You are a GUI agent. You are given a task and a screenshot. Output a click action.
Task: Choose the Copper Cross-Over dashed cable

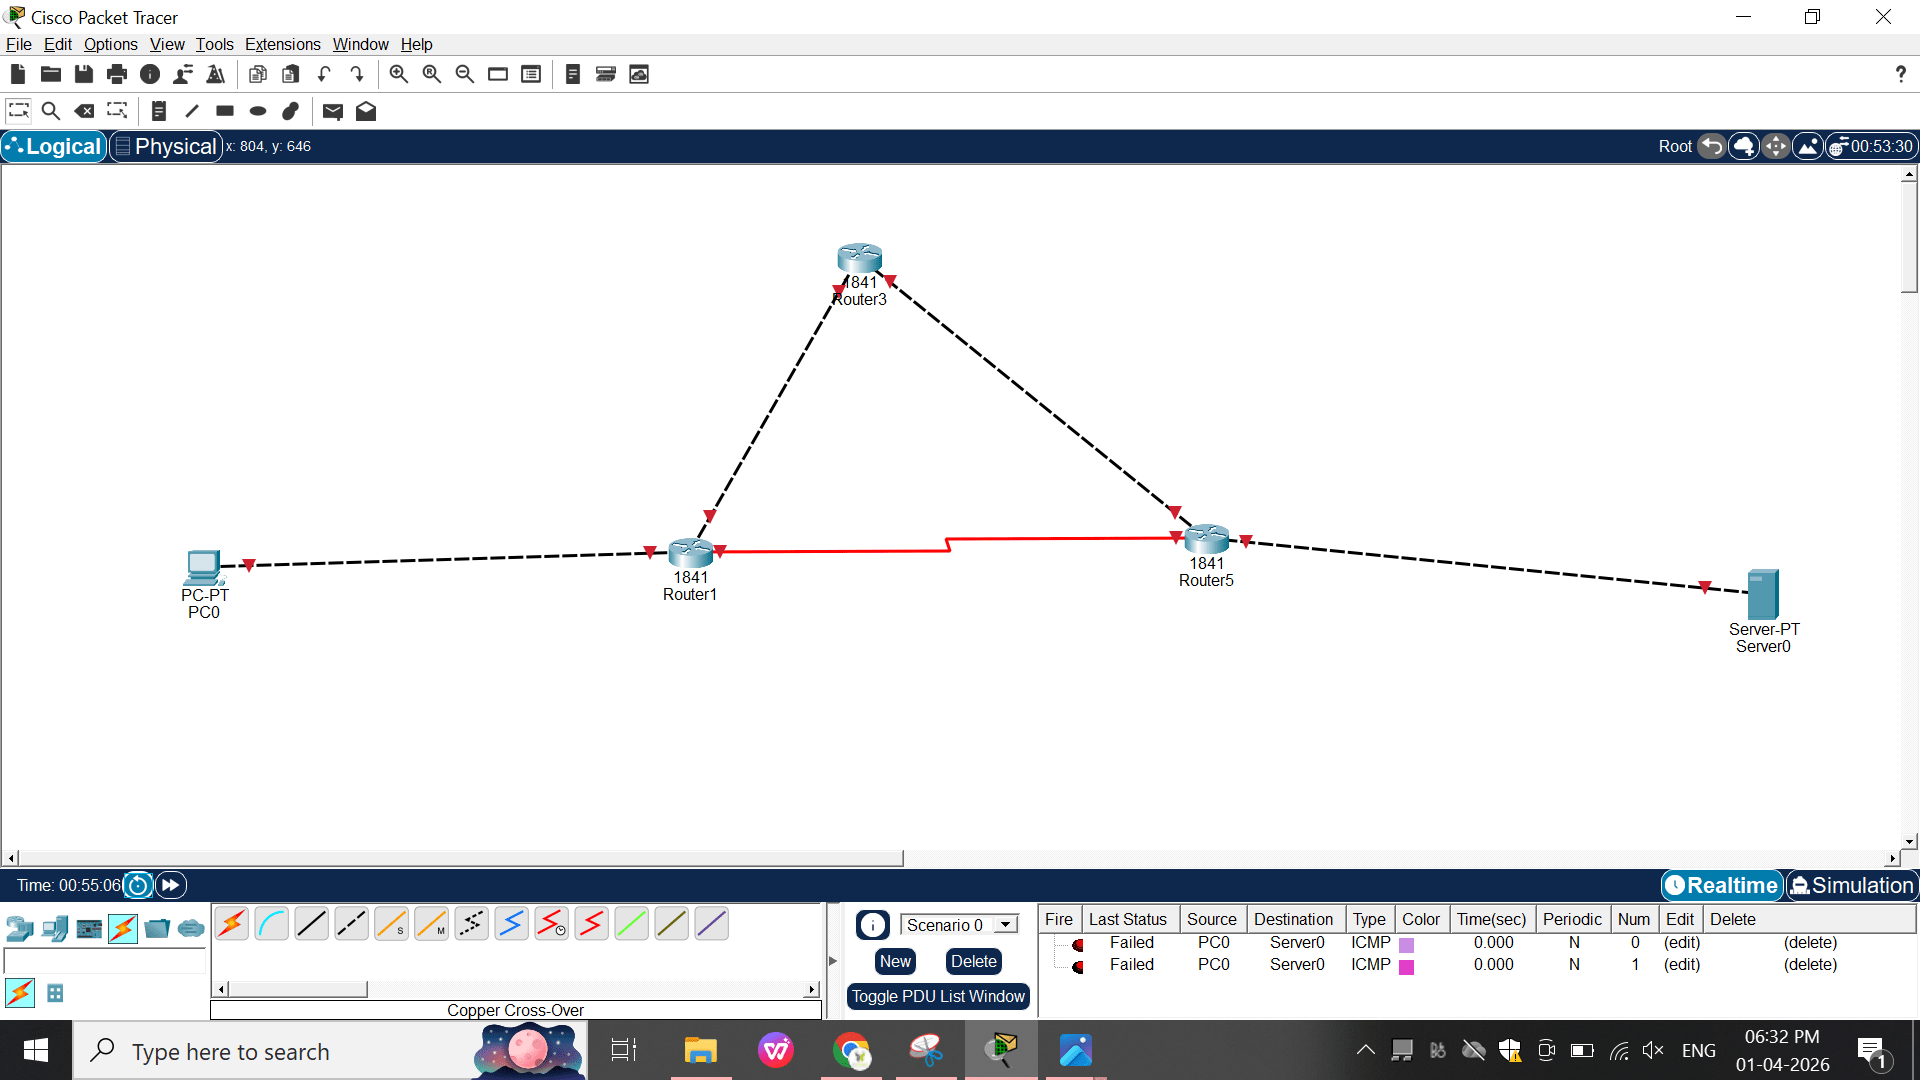(x=352, y=924)
